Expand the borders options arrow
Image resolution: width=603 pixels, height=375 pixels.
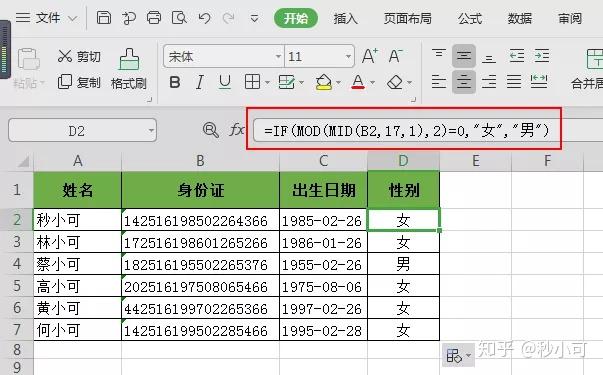click(x=267, y=82)
